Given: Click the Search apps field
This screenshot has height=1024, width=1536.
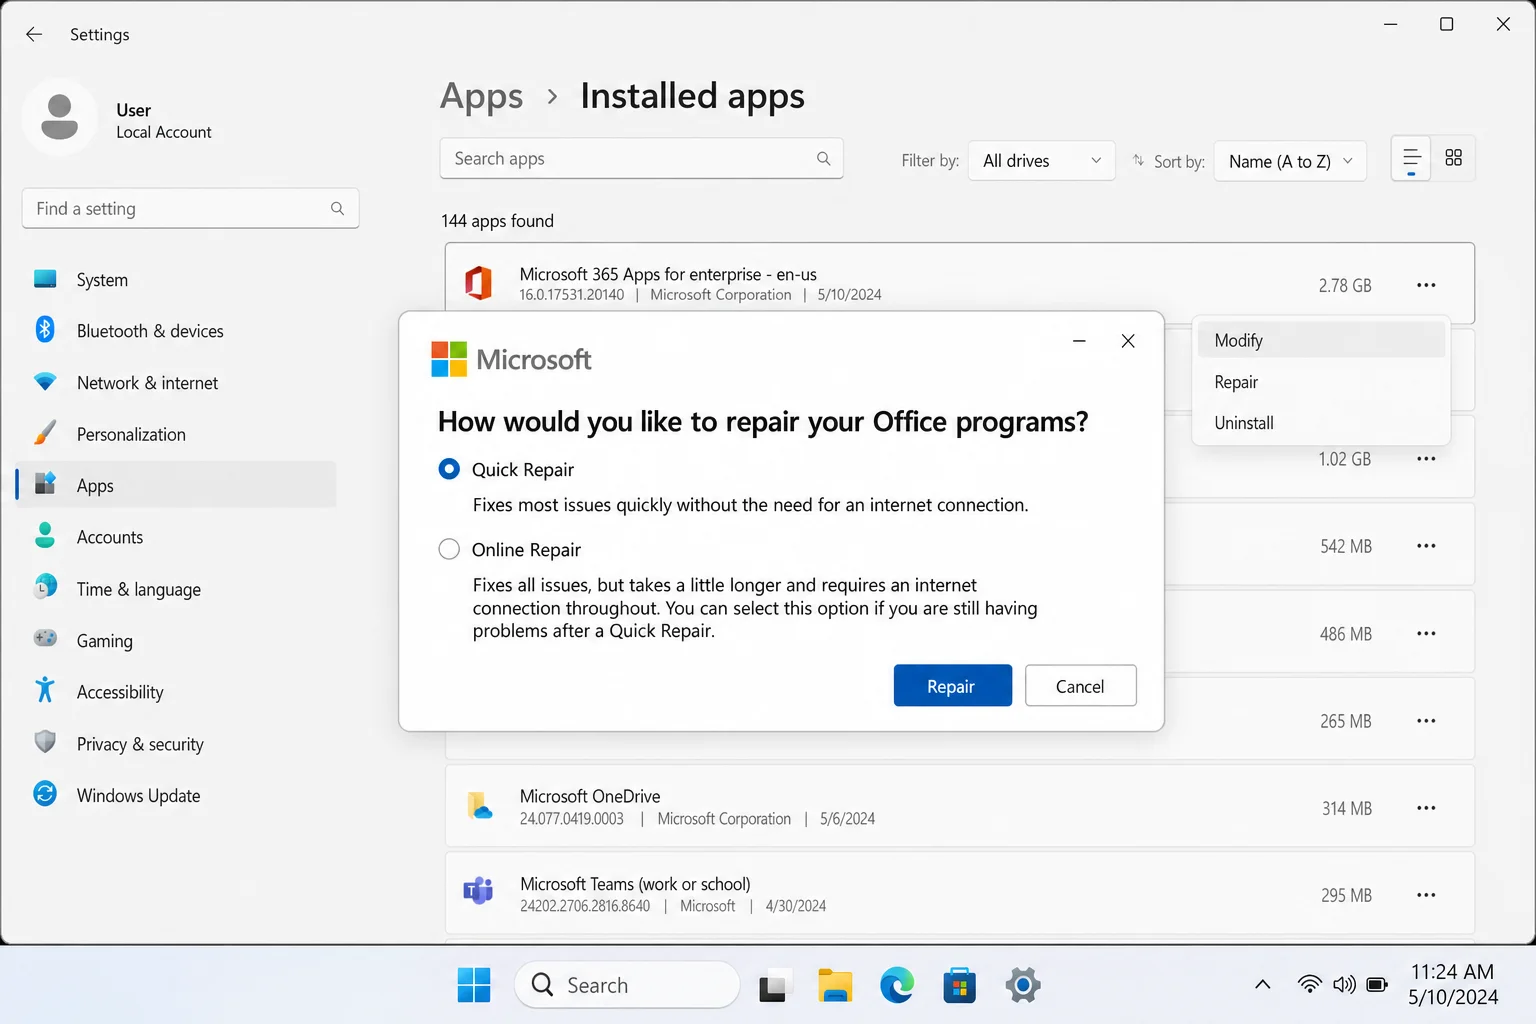Looking at the screenshot, I should [641, 158].
